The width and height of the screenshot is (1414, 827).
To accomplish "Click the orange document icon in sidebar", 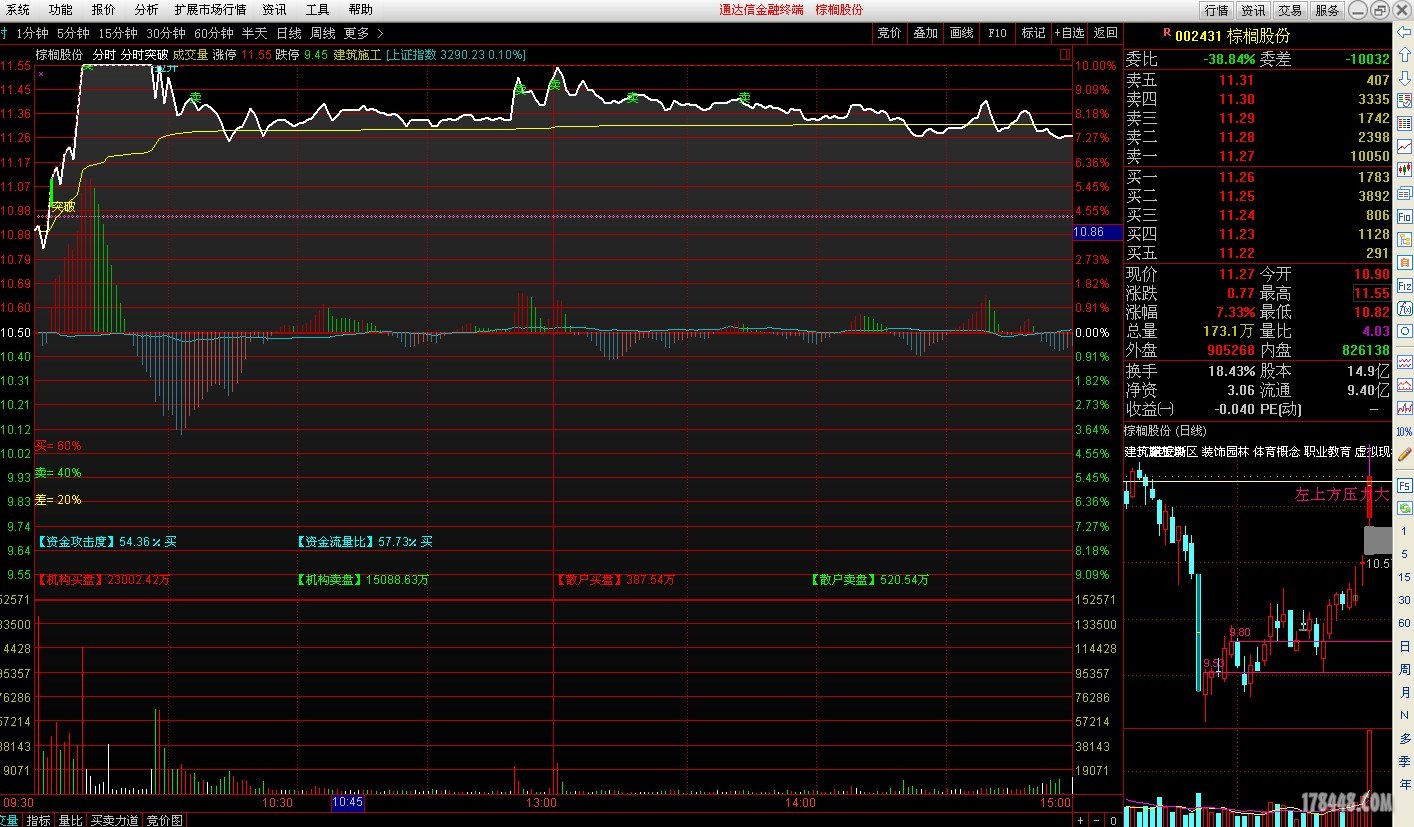I will [1405, 261].
